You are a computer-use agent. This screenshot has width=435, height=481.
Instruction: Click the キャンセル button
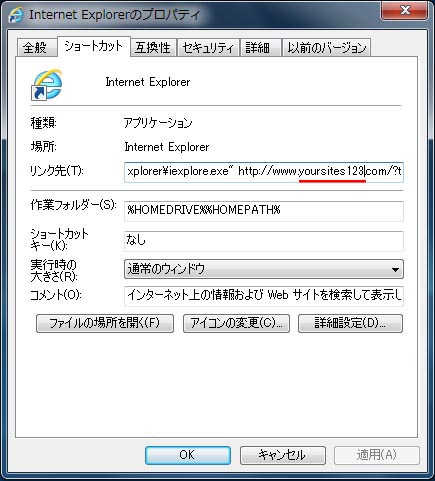(283, 455)
